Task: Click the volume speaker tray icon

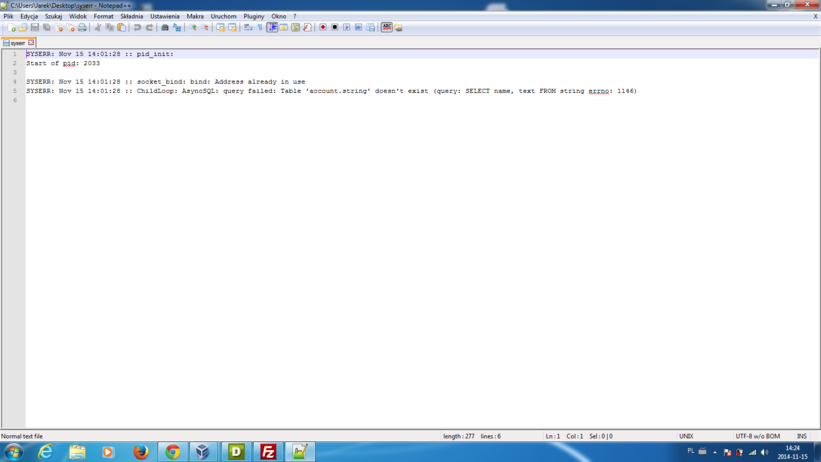Action: click(764, 452)
